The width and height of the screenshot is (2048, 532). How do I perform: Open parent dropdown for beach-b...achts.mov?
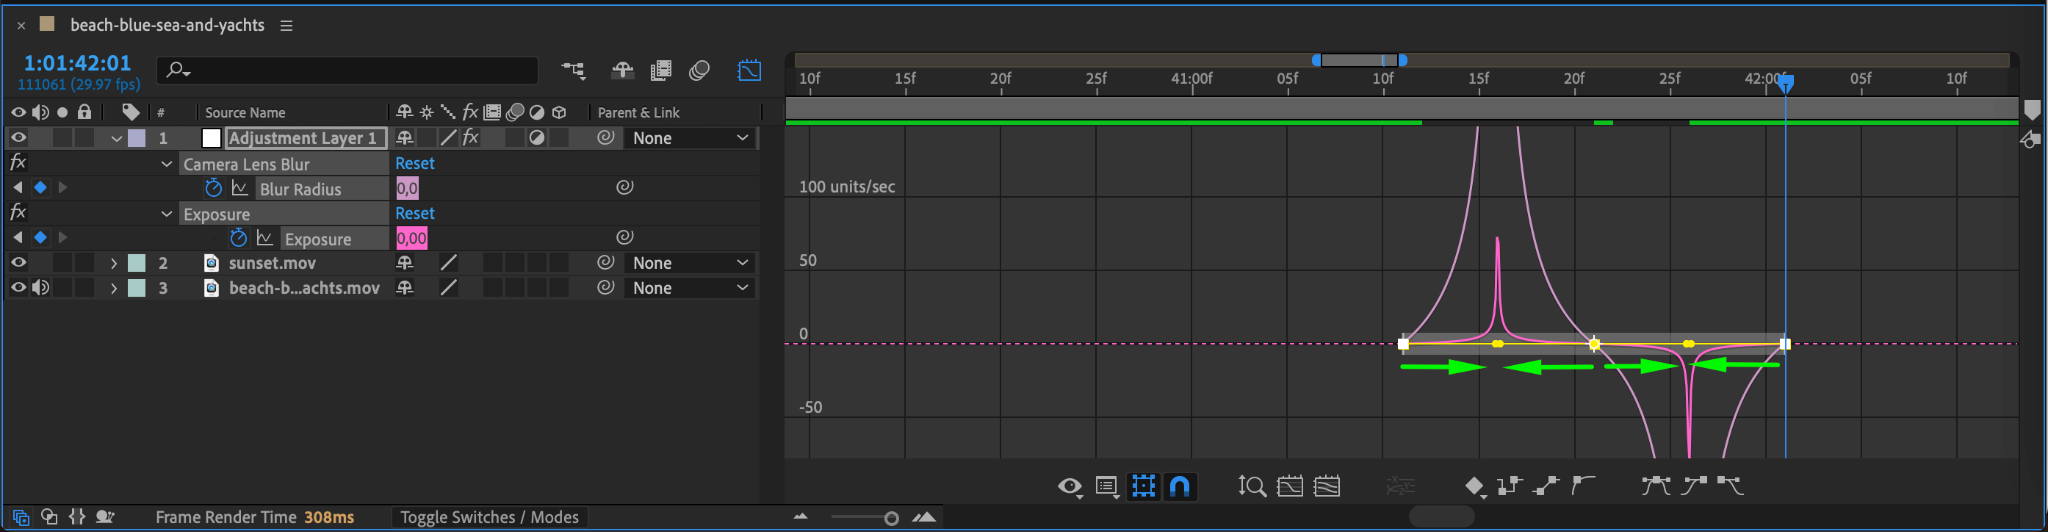click(x=690, y=288)
